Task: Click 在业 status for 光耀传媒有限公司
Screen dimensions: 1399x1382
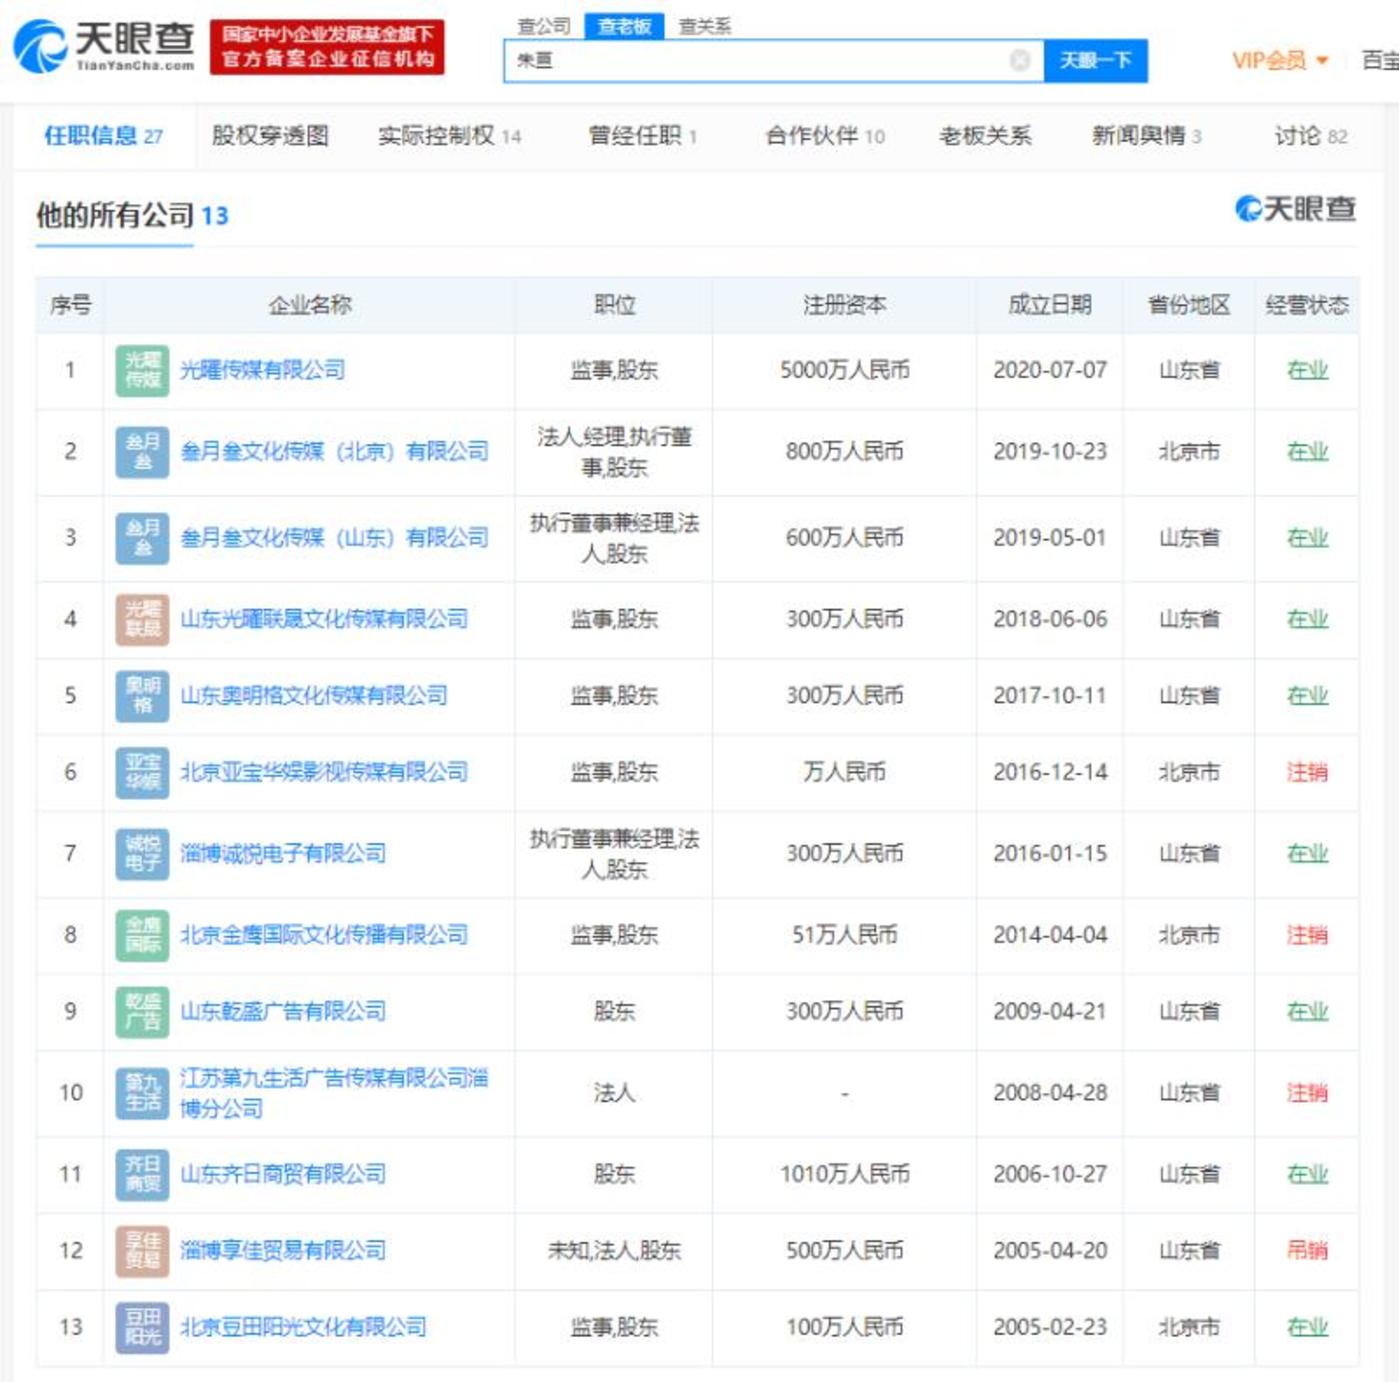Action: pos(1307,370)
